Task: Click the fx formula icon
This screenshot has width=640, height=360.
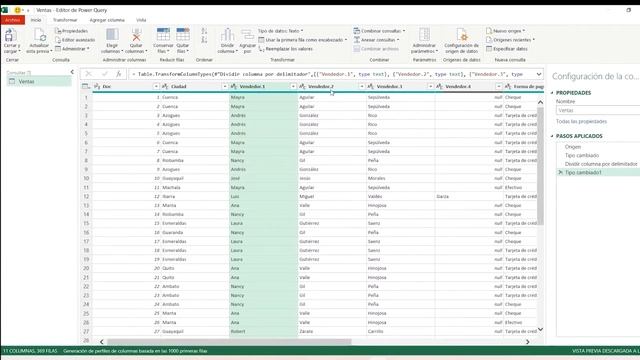Action: click(119, 74)
